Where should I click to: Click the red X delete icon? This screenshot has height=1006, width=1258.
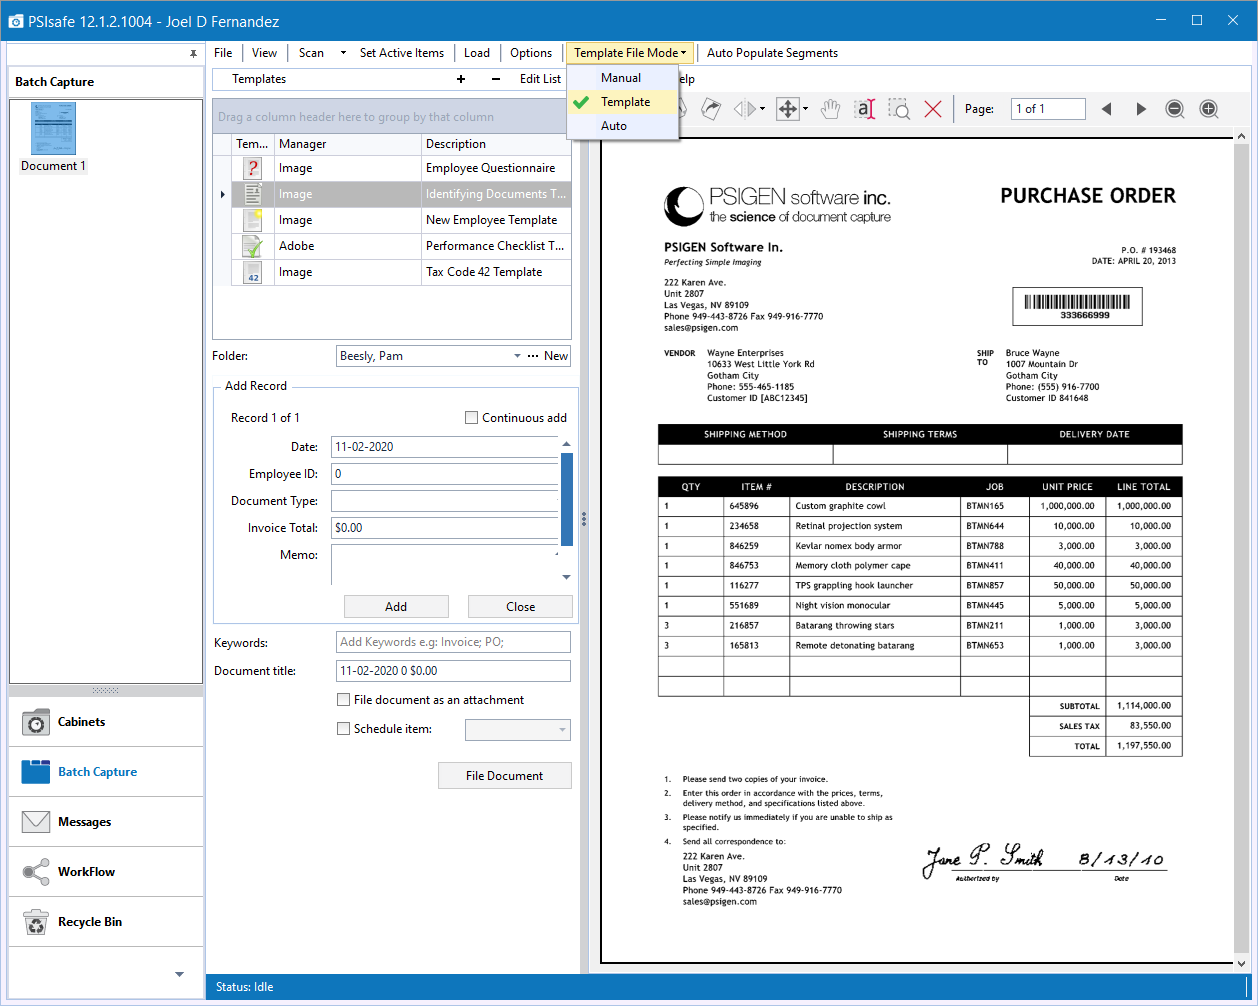[933, 109]
